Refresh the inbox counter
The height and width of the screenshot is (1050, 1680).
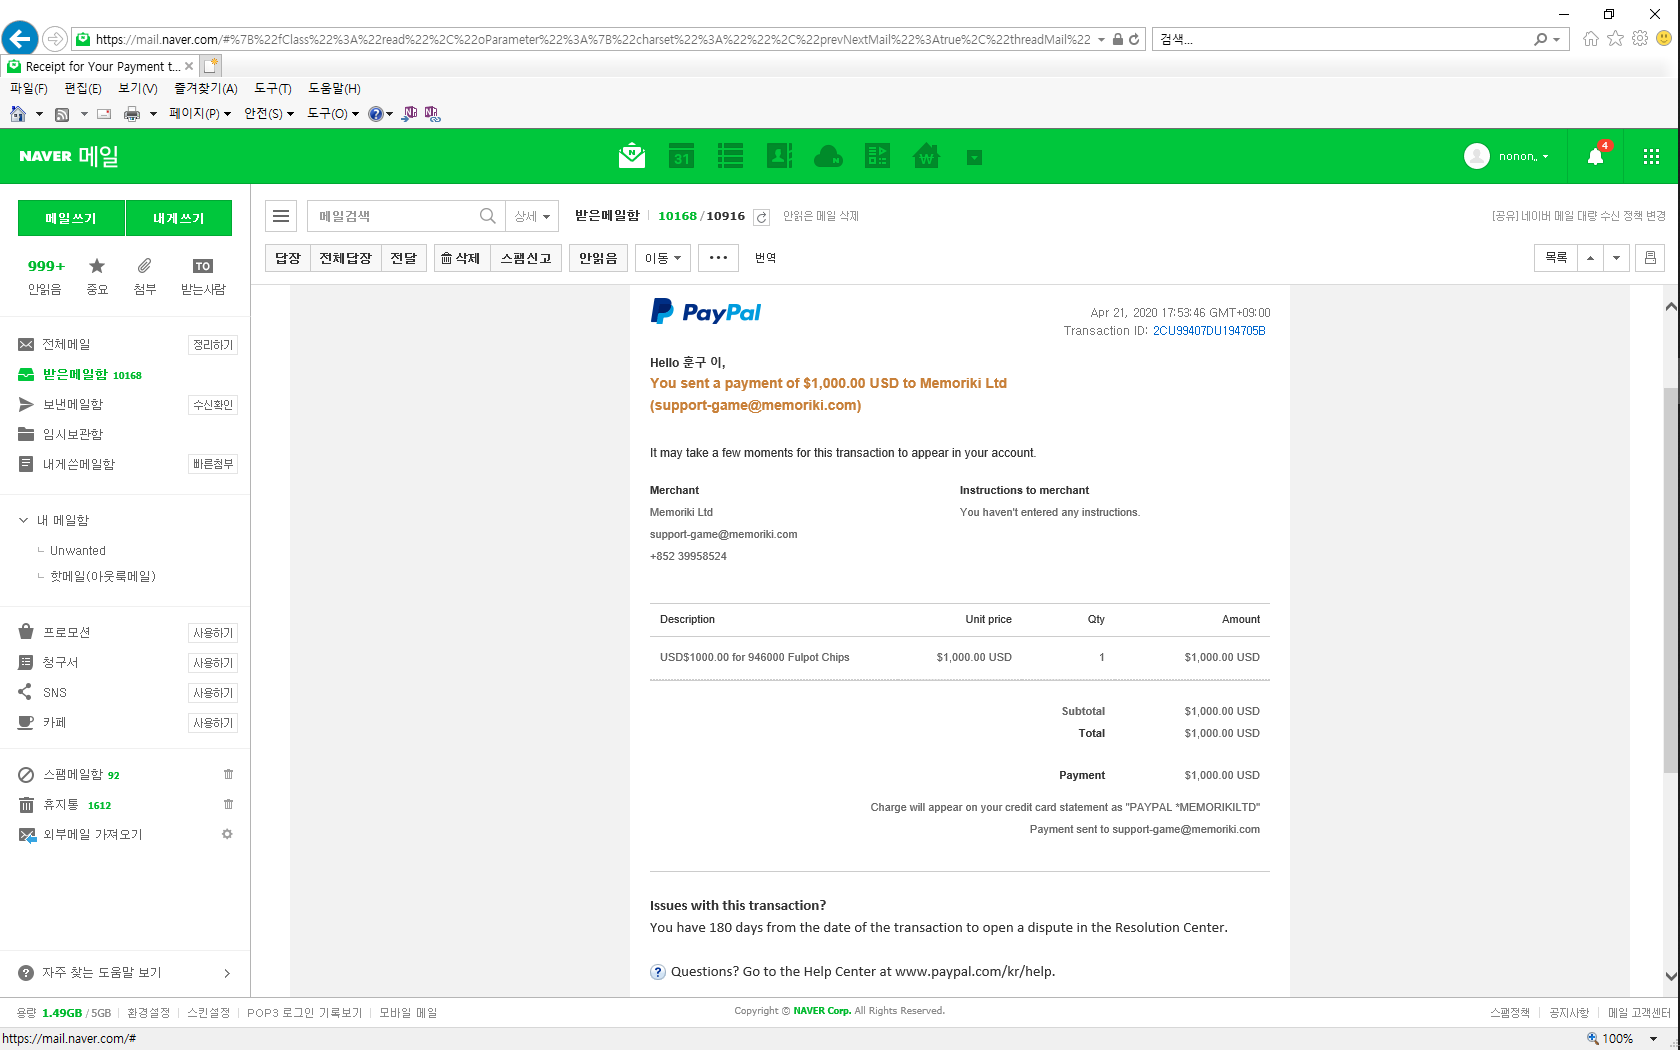[x=761, y=217]
